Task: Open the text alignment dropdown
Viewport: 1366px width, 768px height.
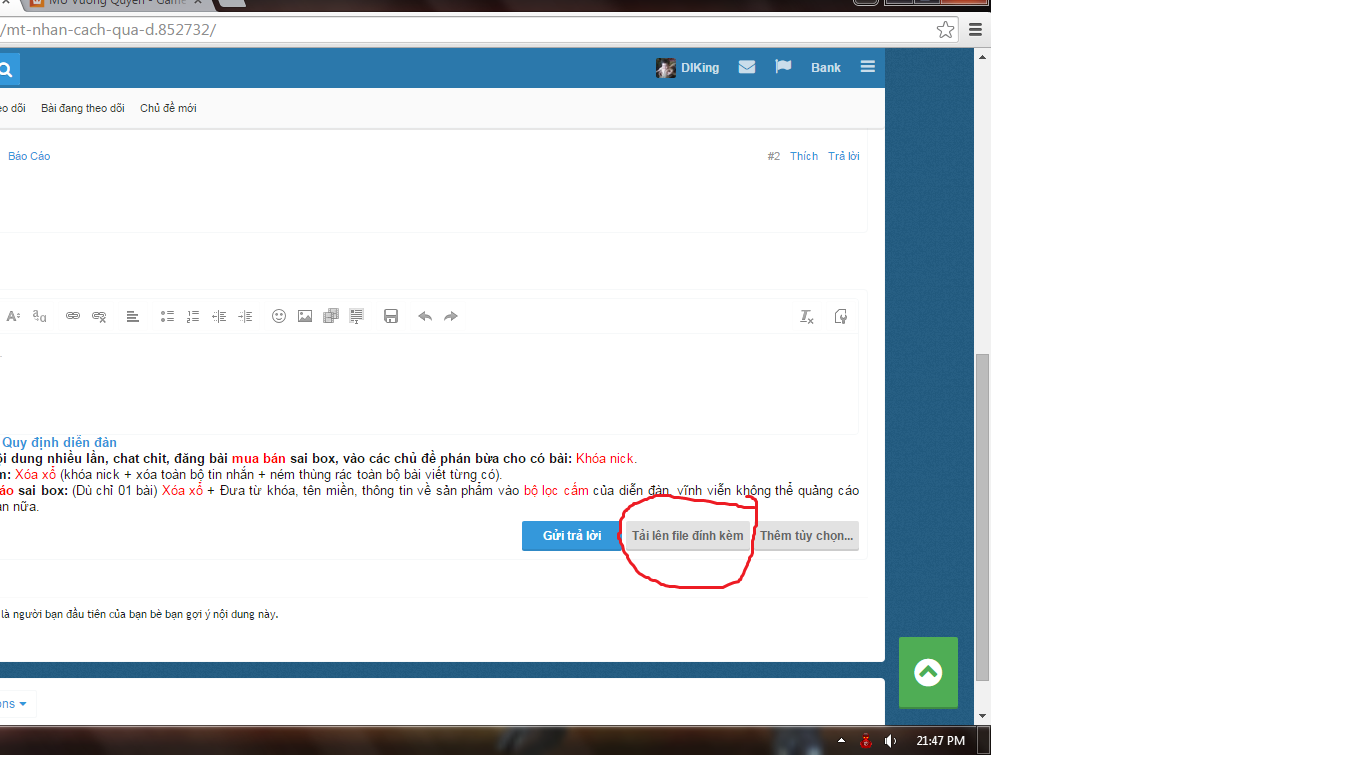Action: point(133,316)
